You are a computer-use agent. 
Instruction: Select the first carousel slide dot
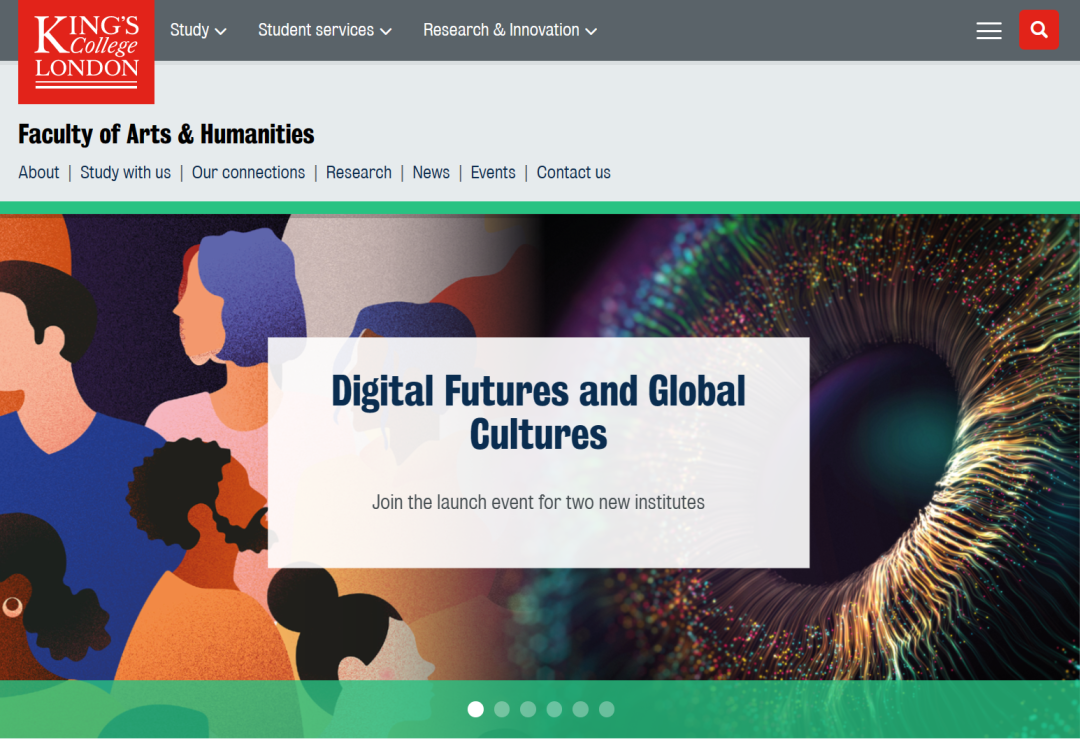pos(476,709)
